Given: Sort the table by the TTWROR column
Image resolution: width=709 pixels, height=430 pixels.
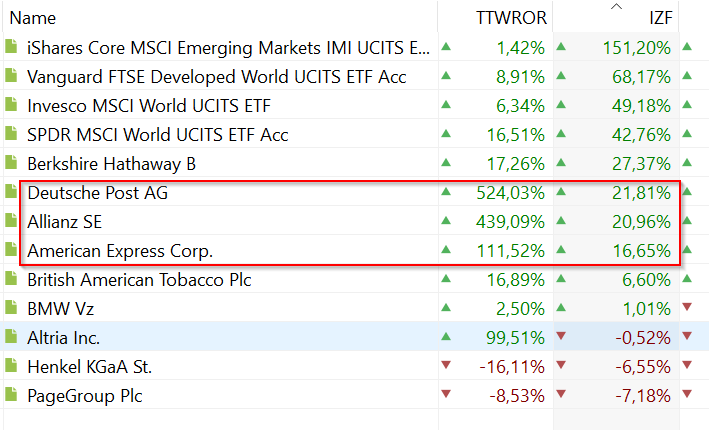Looking at the screenshot, I should [510, 18].
